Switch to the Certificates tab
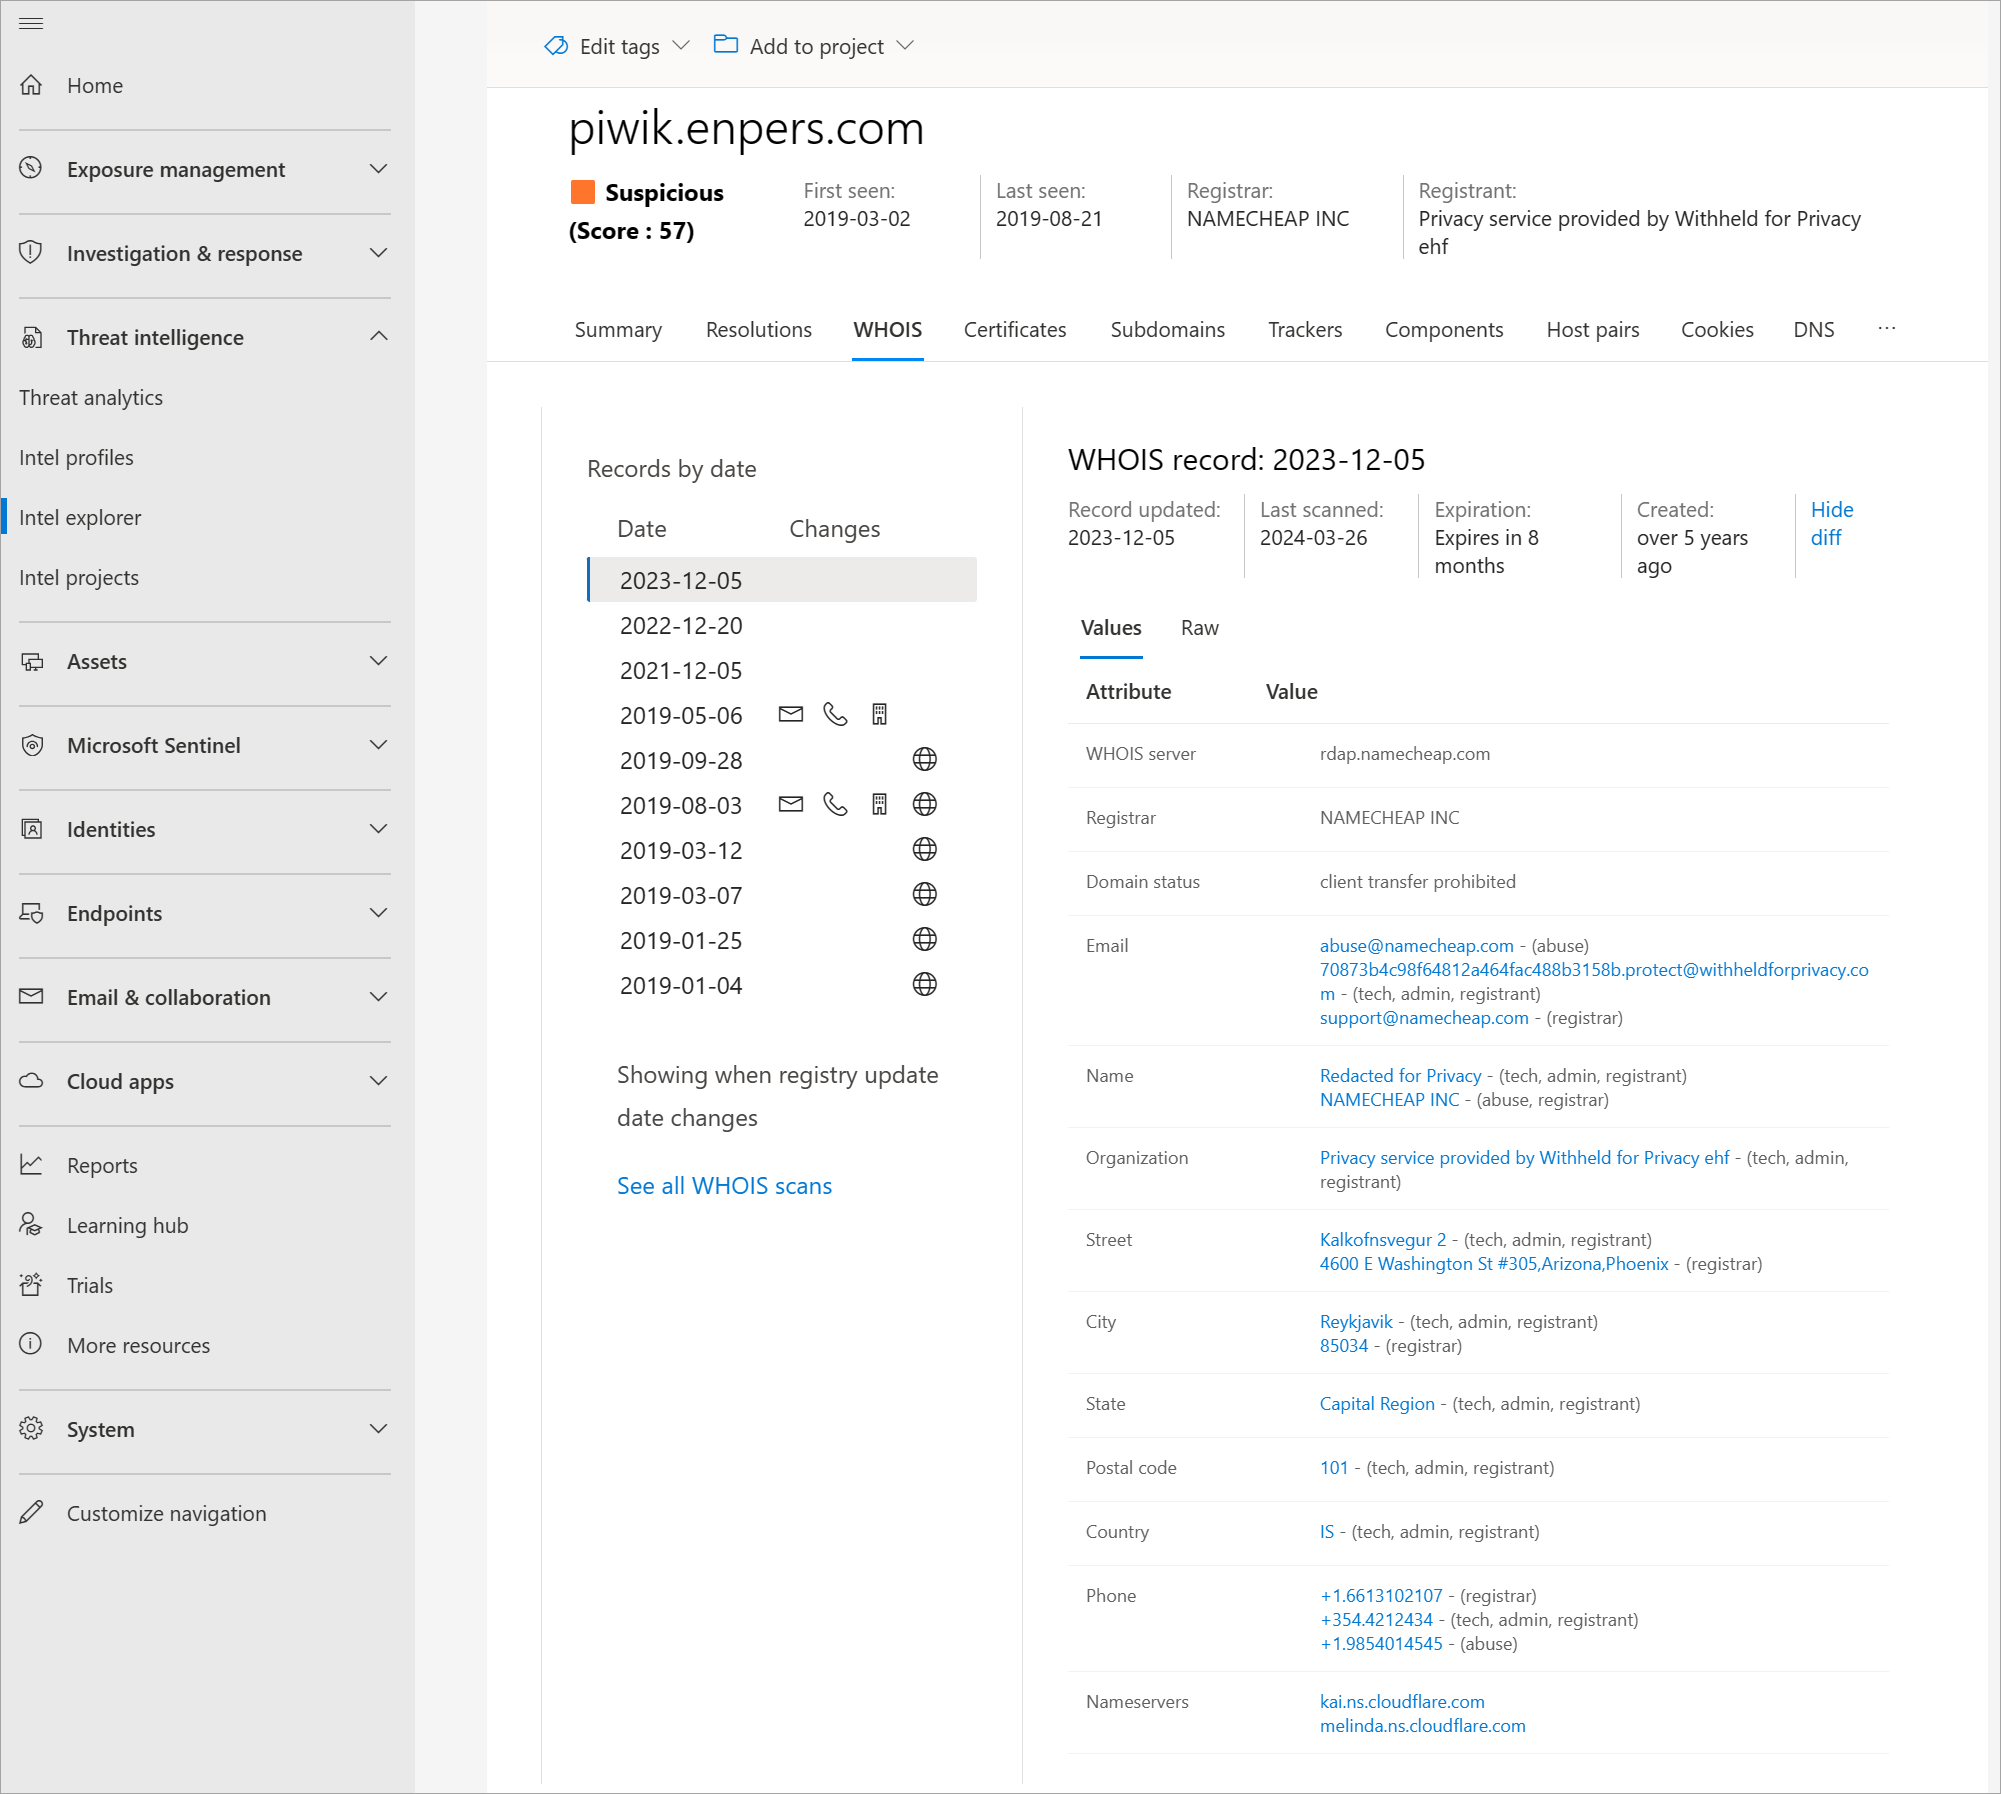The image size is (2001, 1794). pos(1014,330)
